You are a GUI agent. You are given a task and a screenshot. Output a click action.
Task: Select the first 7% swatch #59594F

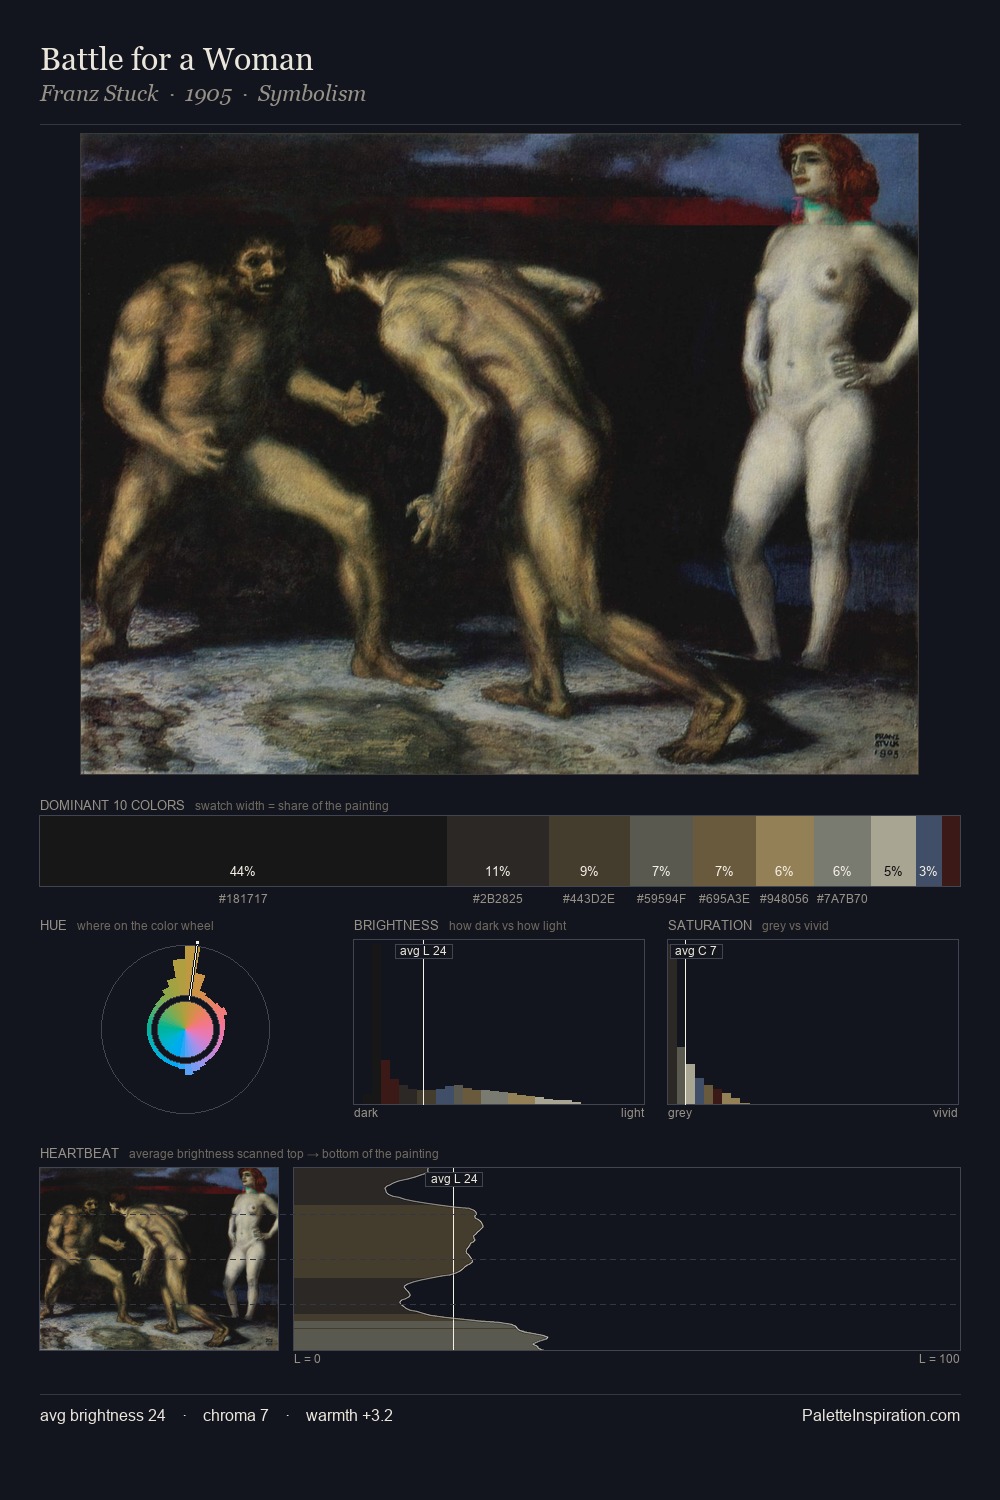(661, 851)
